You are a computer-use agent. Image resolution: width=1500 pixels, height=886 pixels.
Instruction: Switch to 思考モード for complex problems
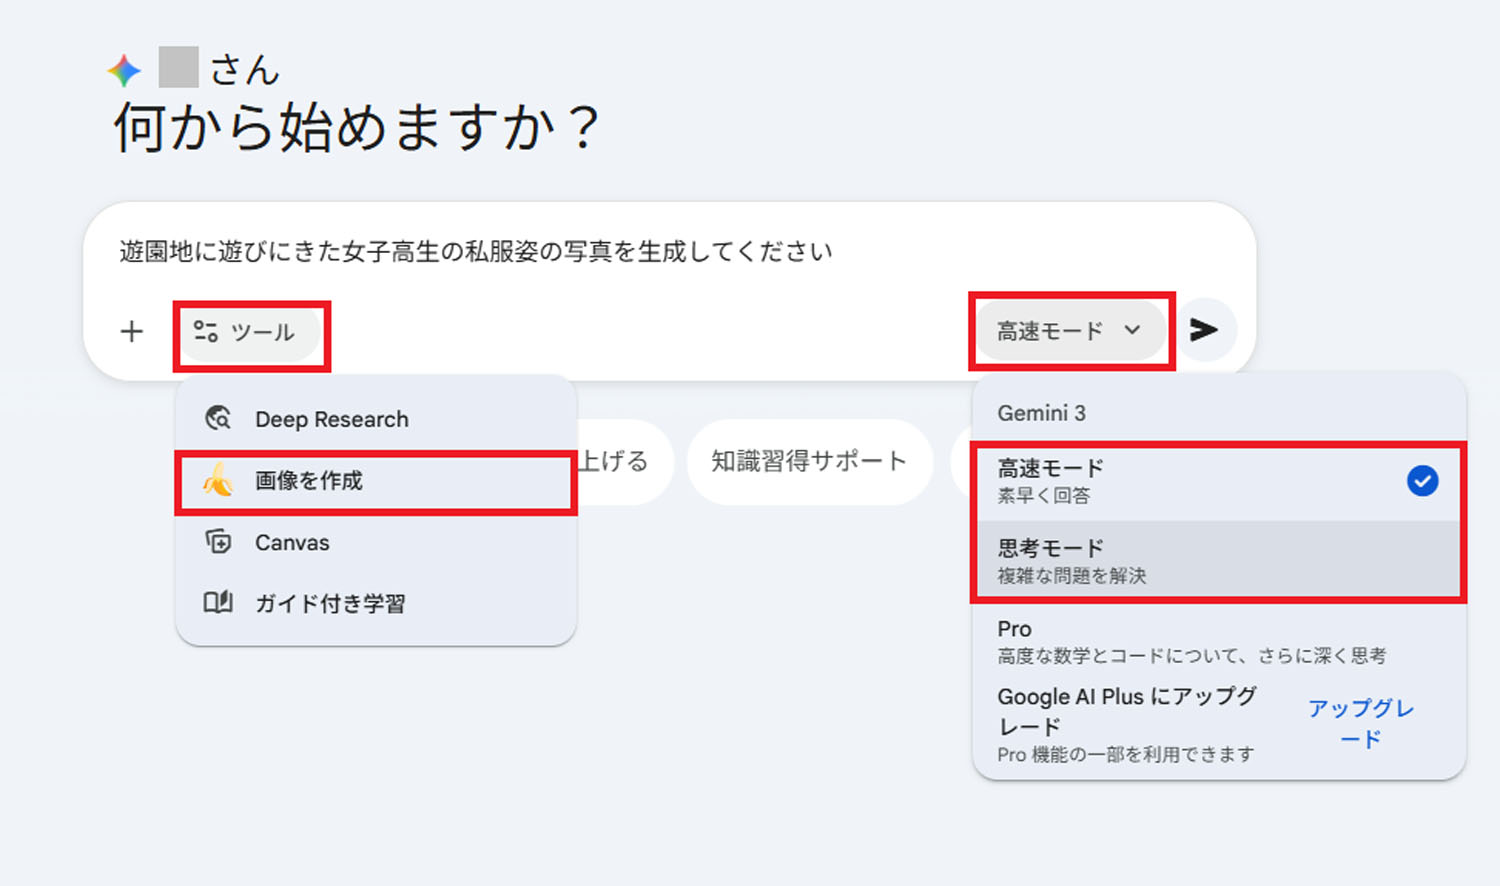coord(1100,558)
